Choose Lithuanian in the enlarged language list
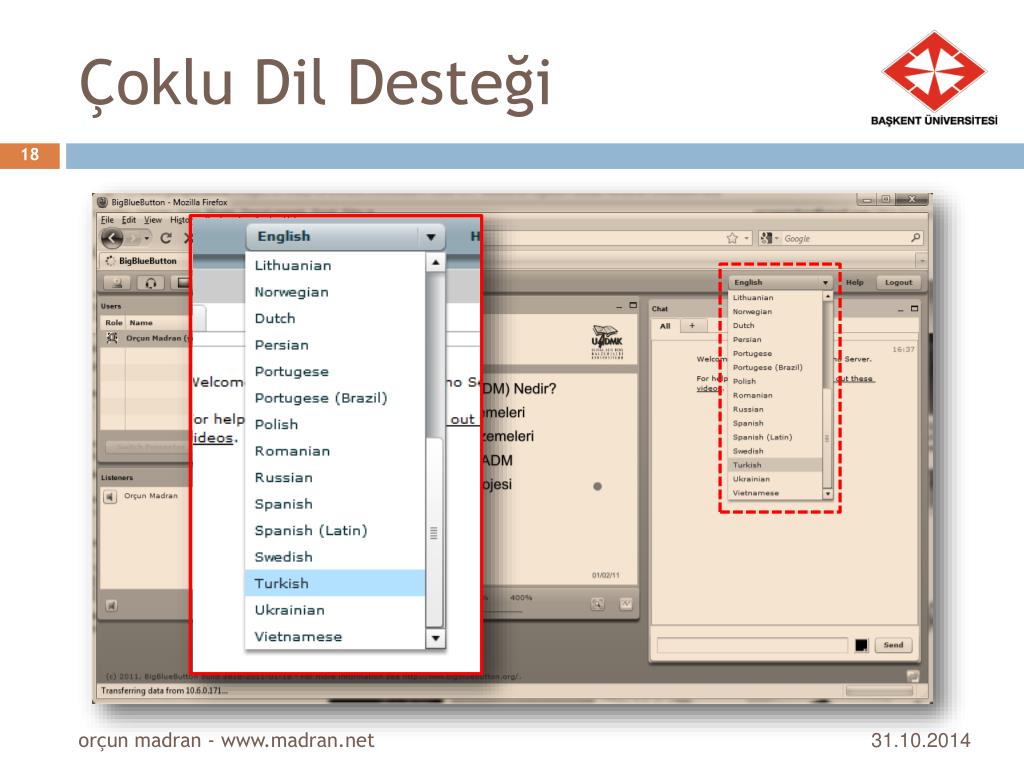Screen dimensions: 1024x768 335,265
